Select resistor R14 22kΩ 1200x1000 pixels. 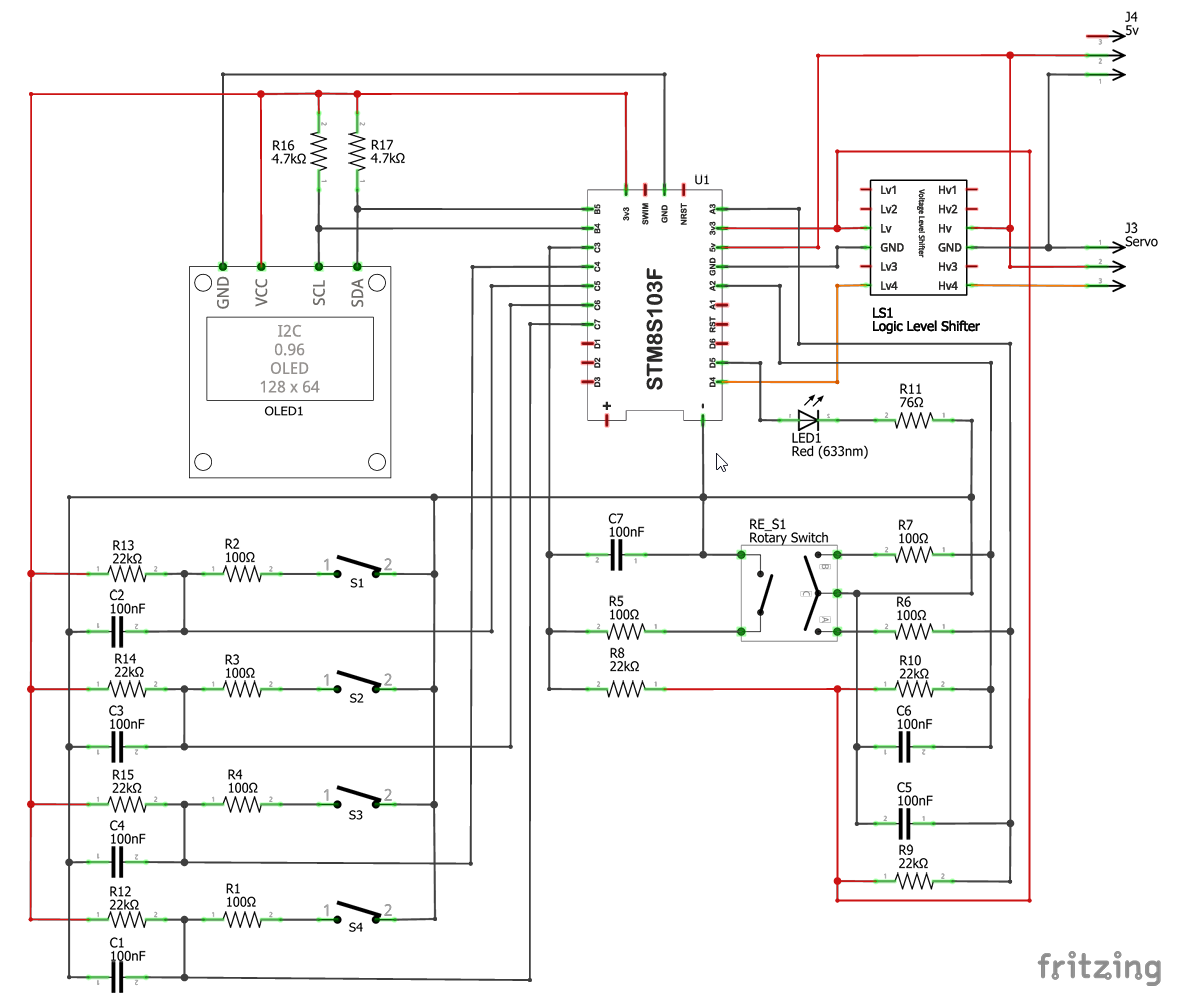point(127,689)
